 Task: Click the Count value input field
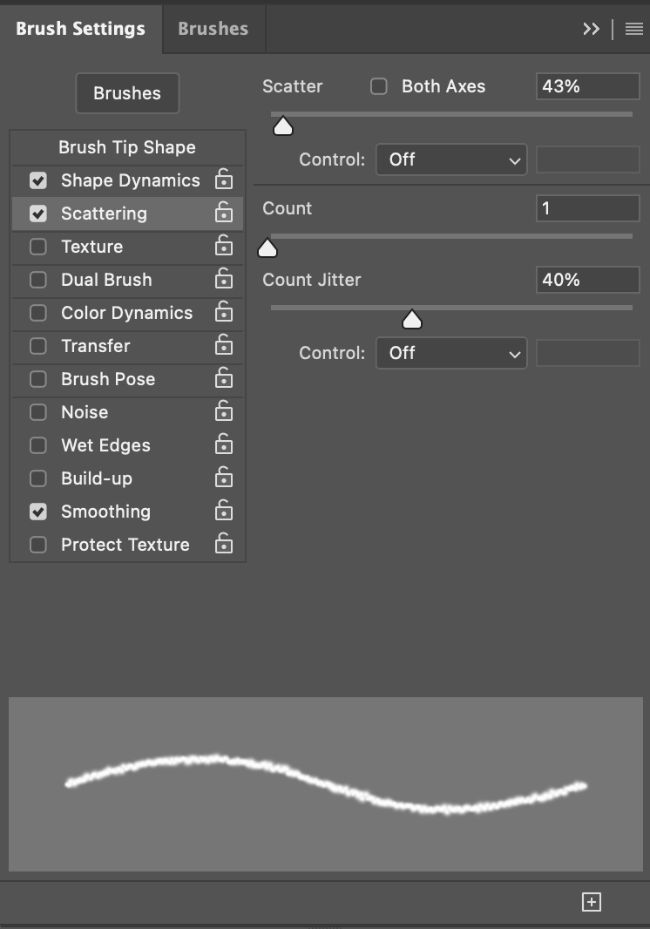(x=587, y=208)
